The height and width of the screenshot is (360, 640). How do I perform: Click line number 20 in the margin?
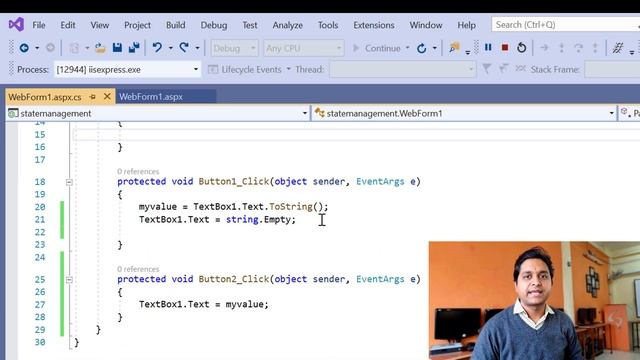coord(40,207)
